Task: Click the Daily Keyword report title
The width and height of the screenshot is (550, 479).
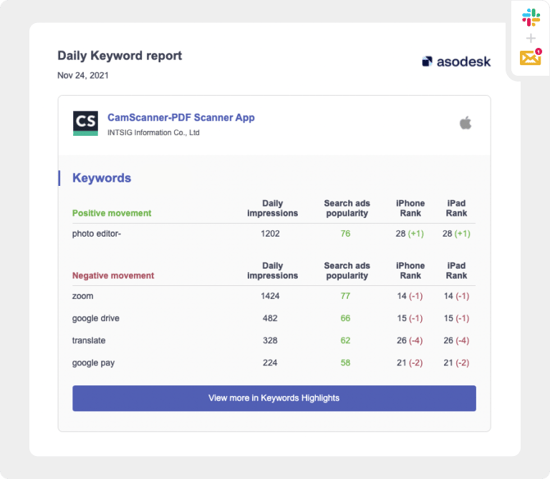Action: pyautogui.click(x=120, y=55)
